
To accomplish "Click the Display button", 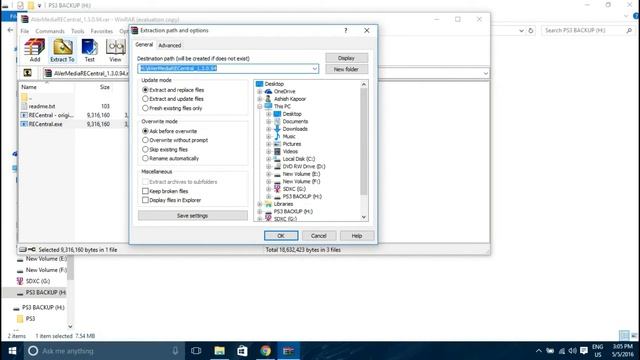I will pyautogui.click(x=347, y=58).
